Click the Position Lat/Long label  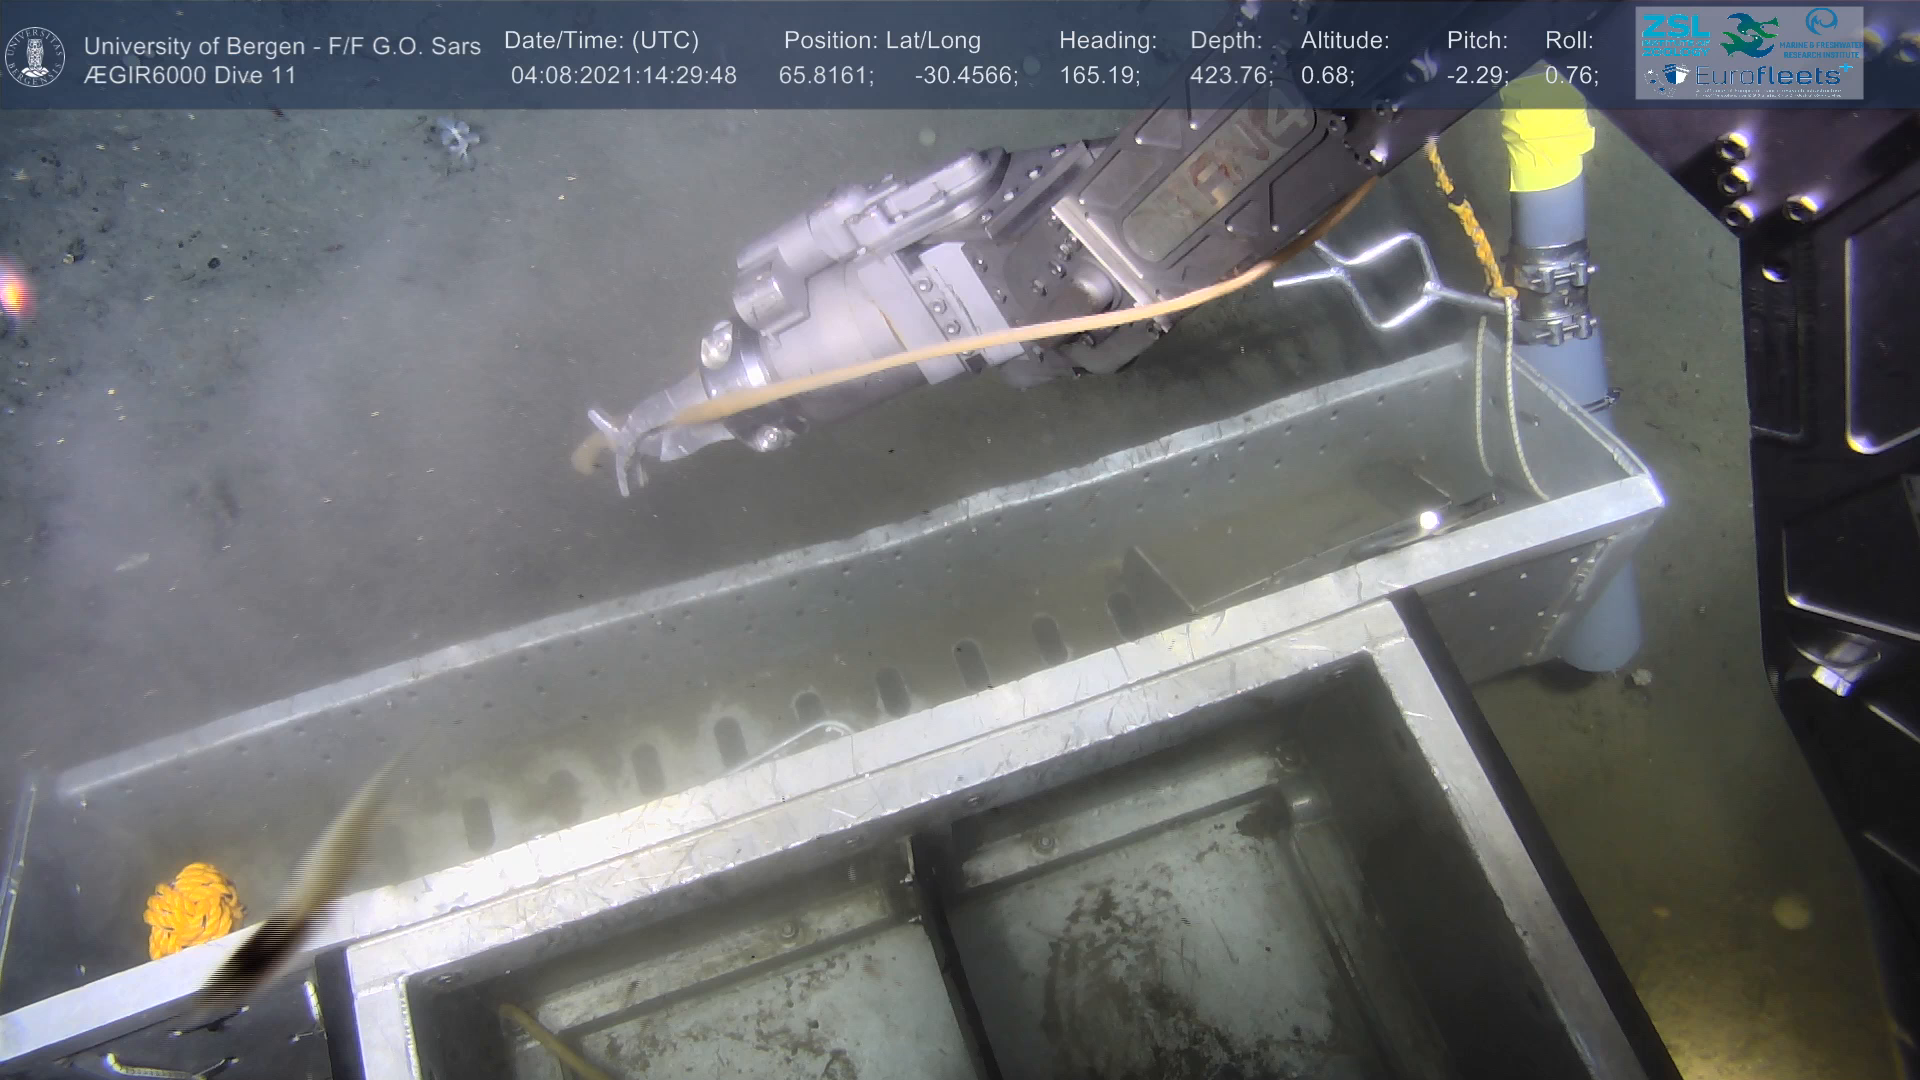[x=881, y=41]
